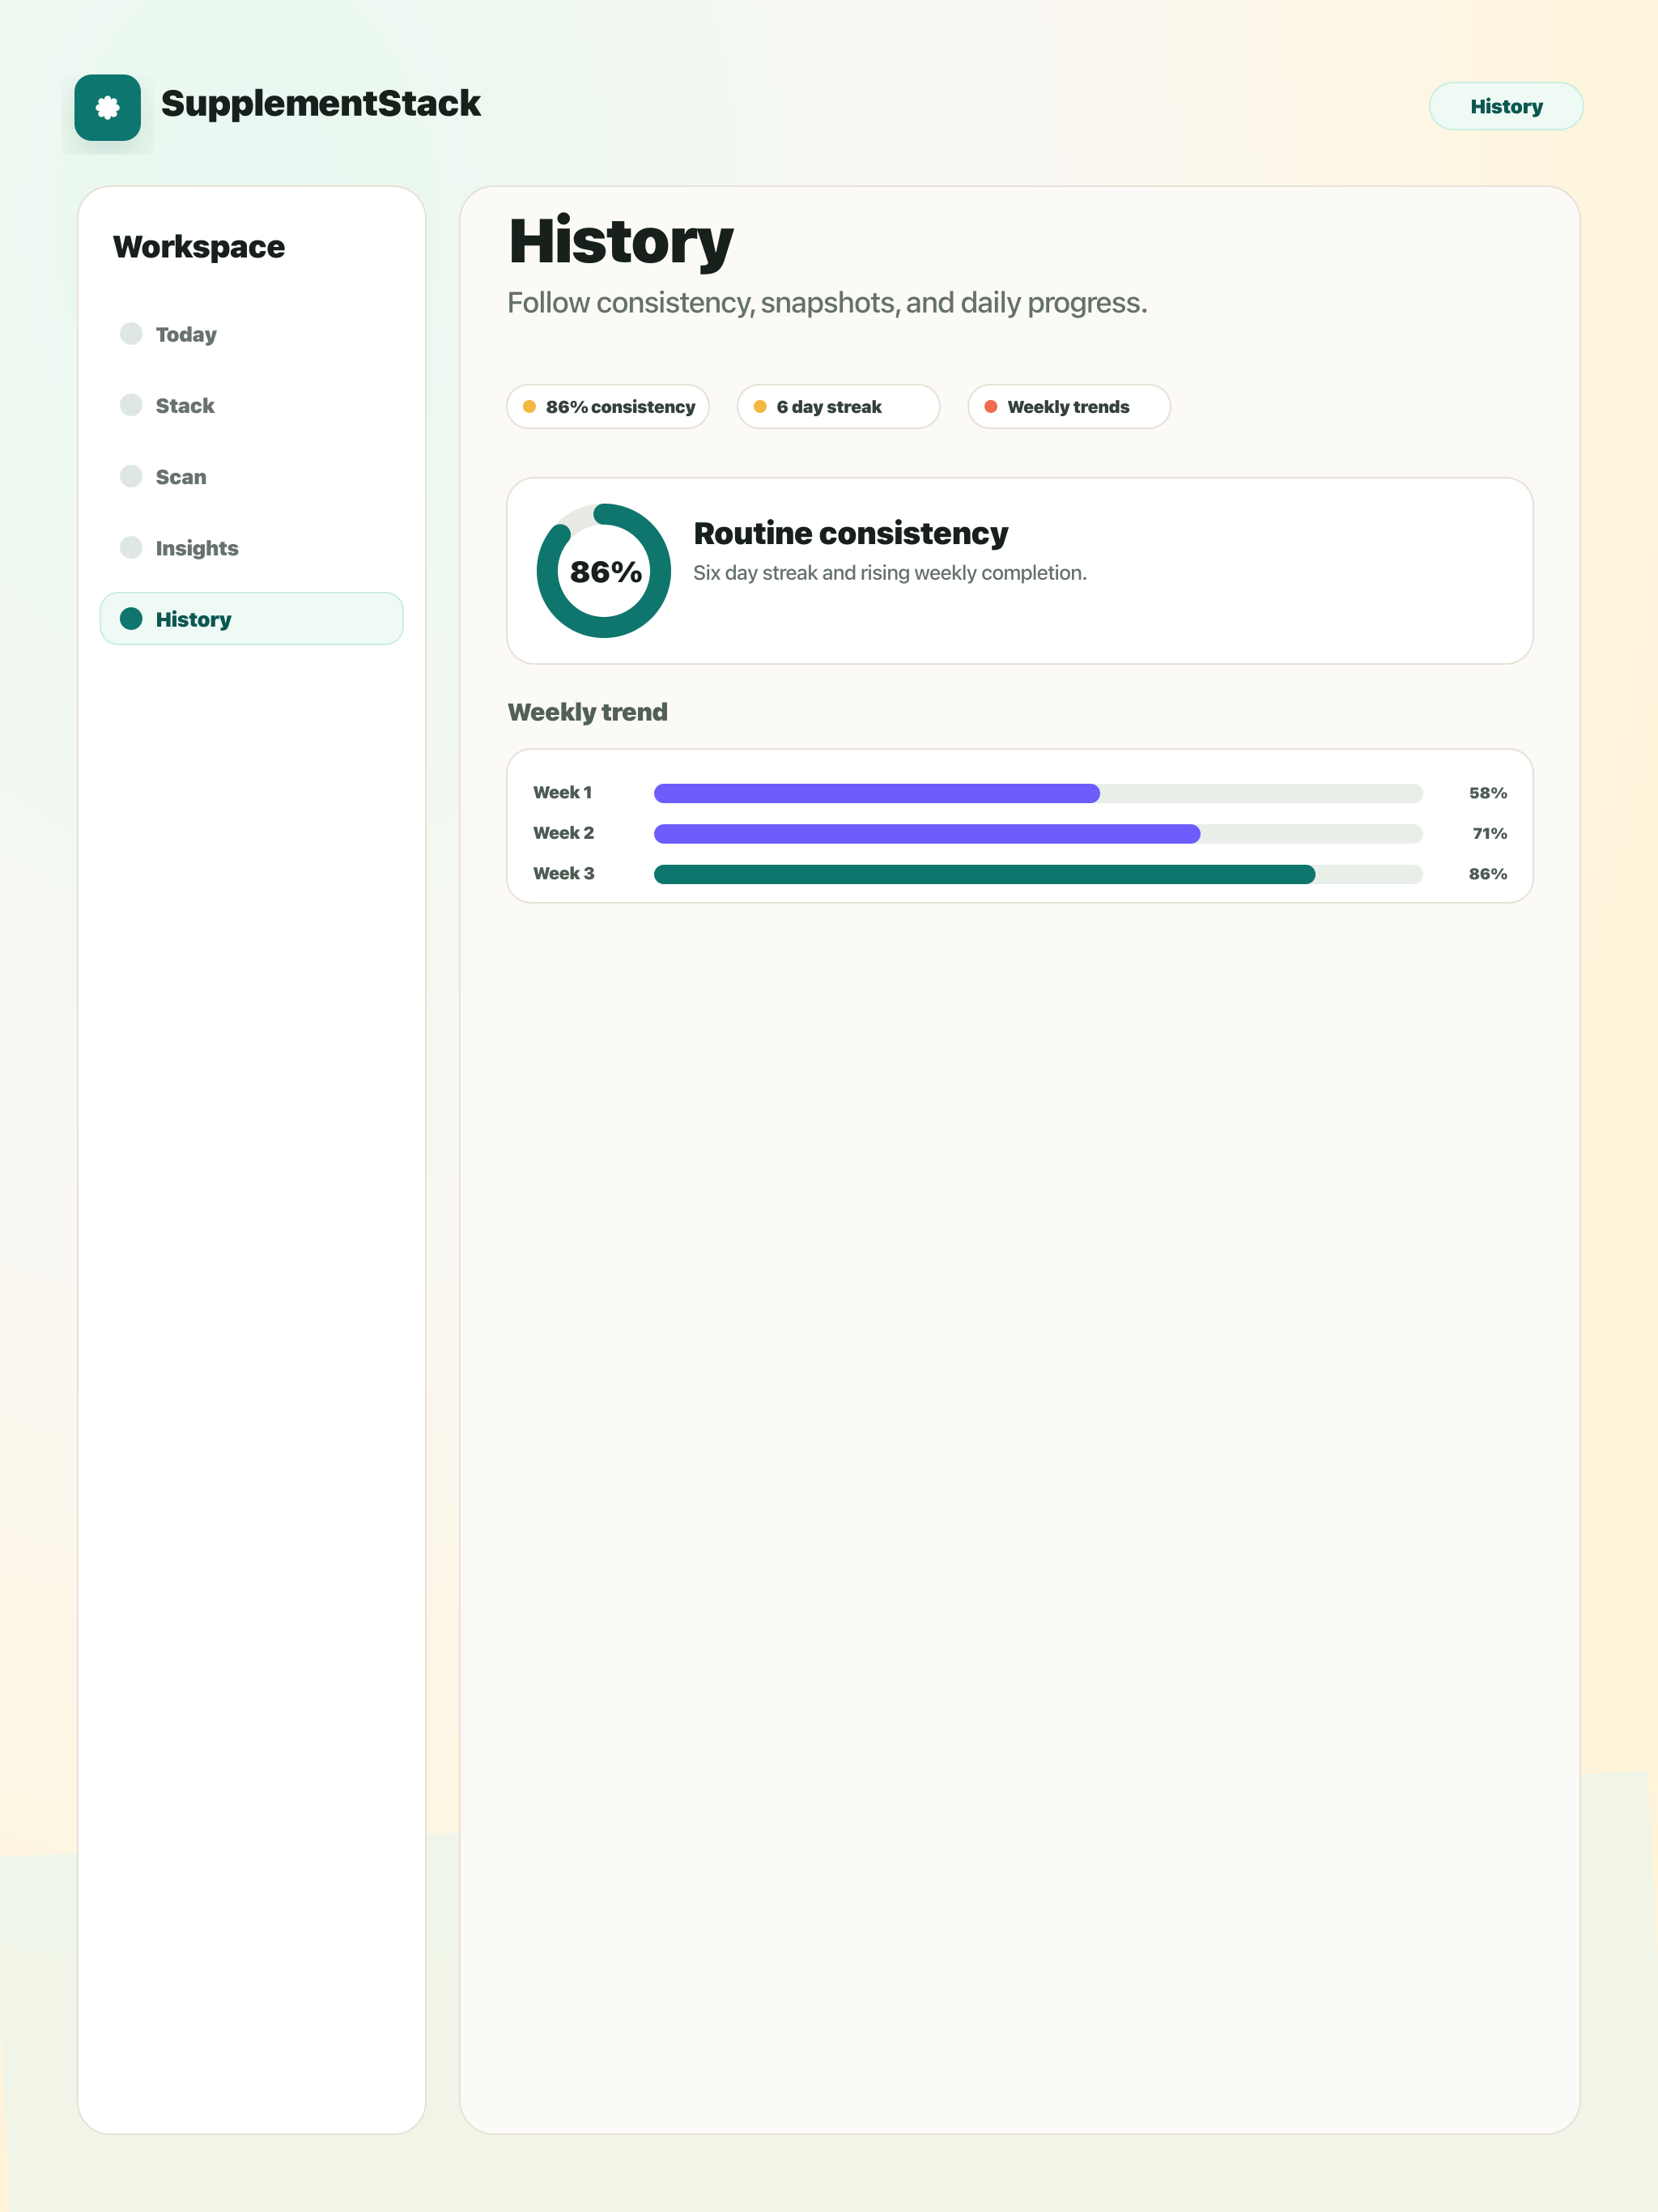Select History in the Workspace sidebar
Viewport: 1658px width, 2212px height.
pos(251,619)
